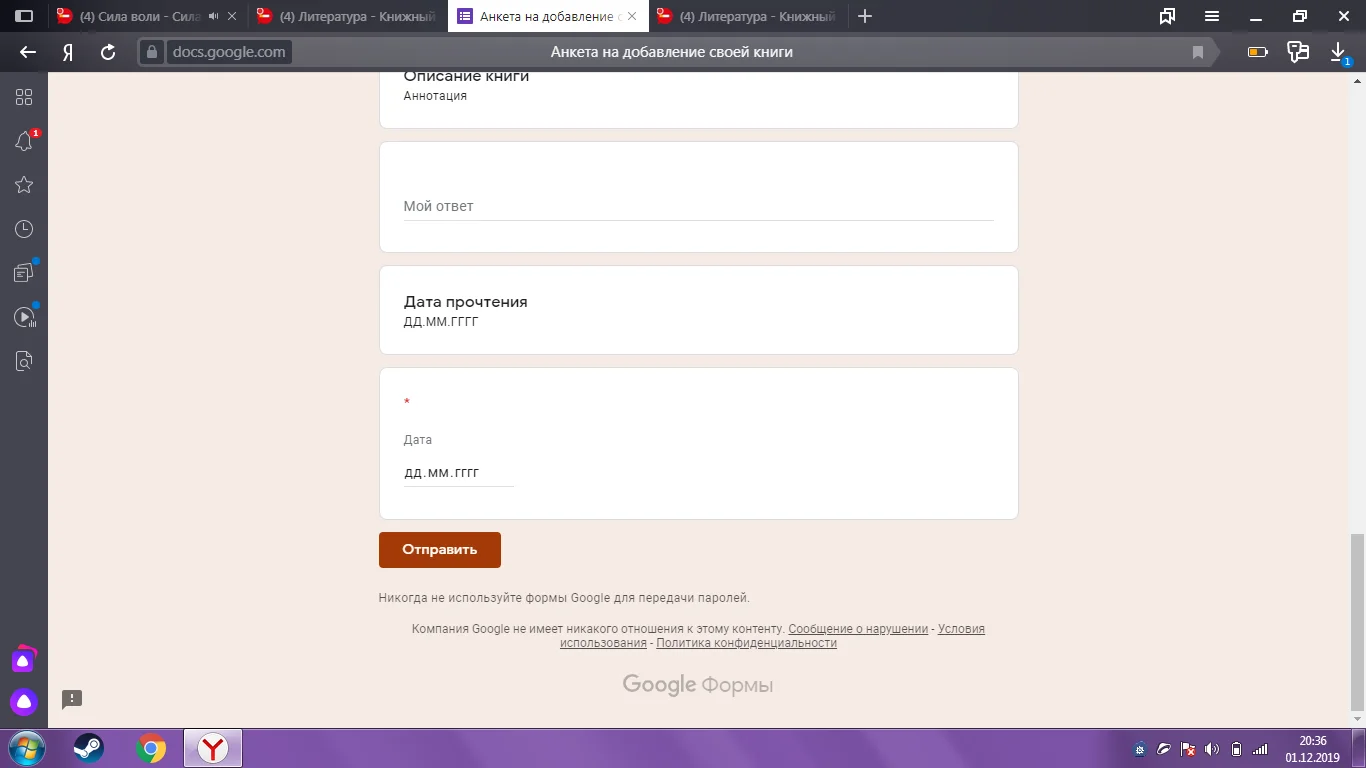
Task: Click the 'Дата прочтения' heading
Action: (x=465, y=302)
